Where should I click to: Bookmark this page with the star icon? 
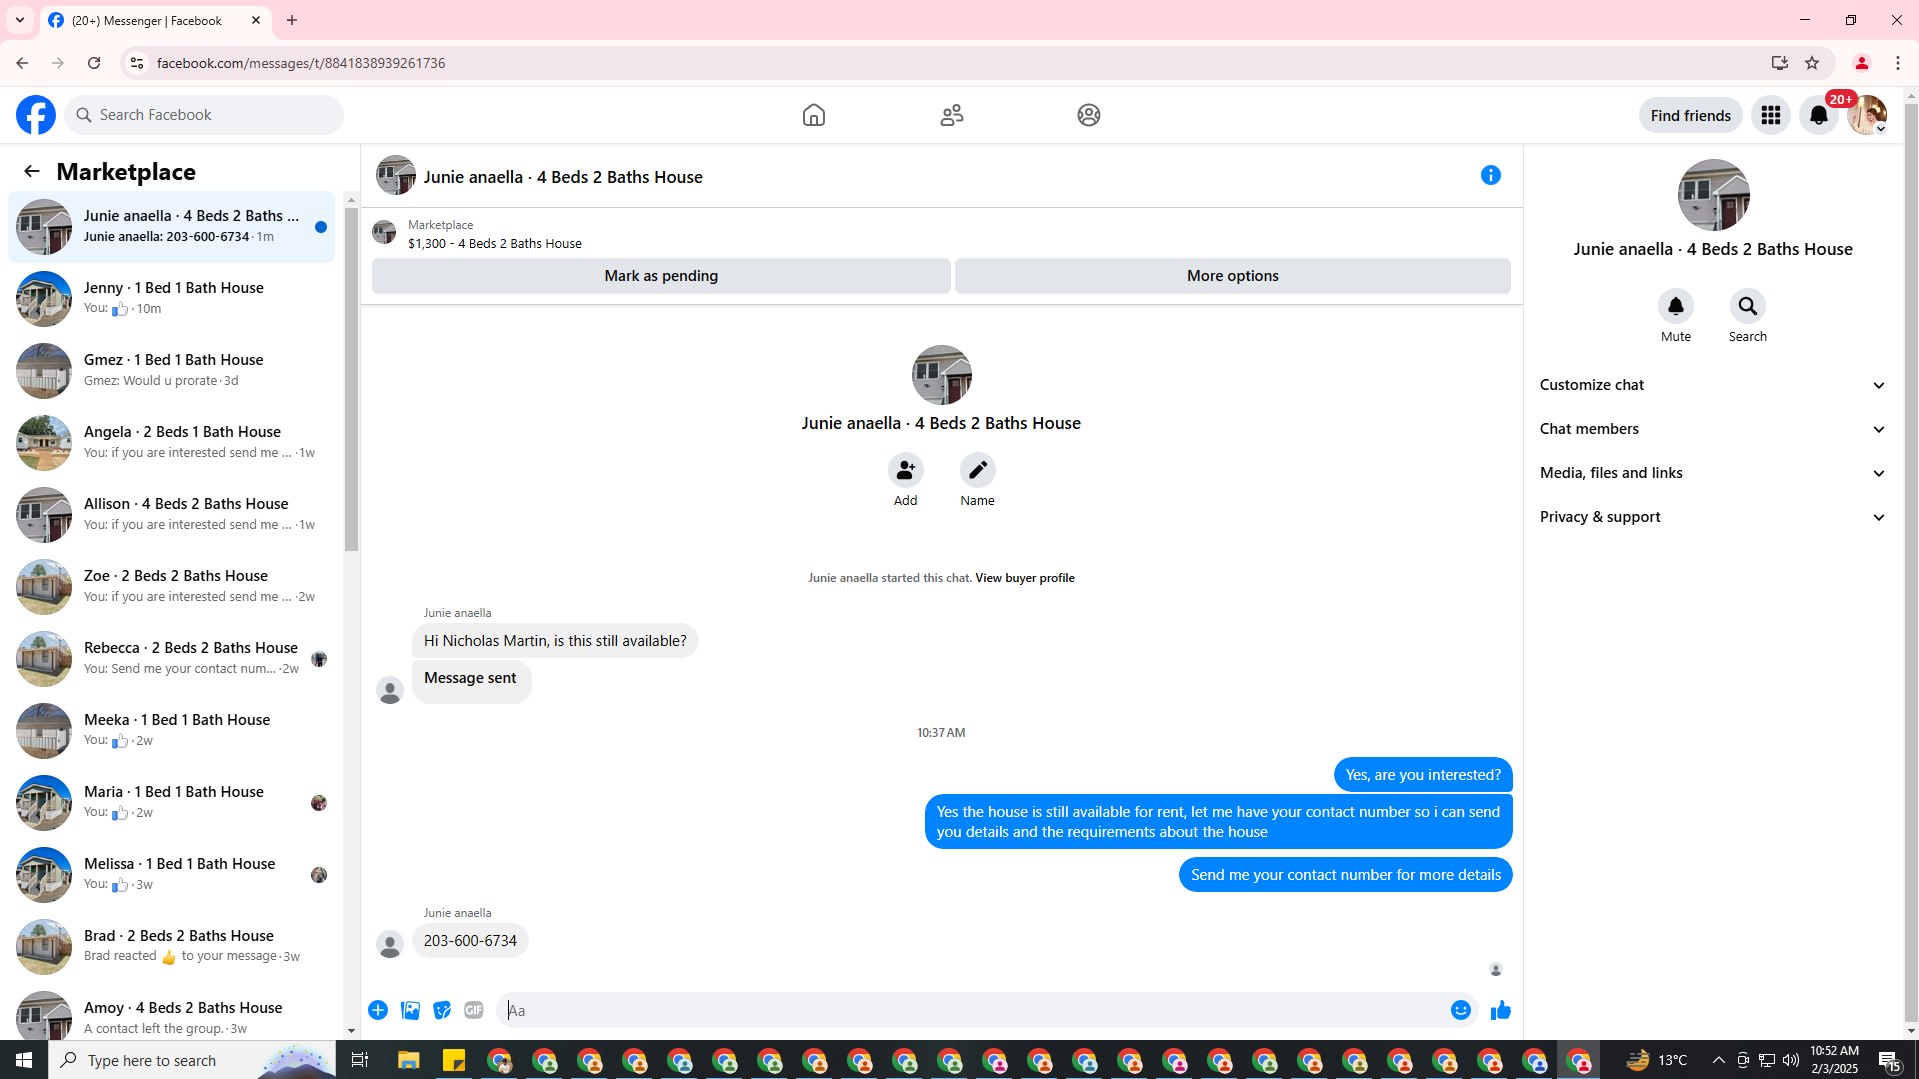click(1812, 63)
